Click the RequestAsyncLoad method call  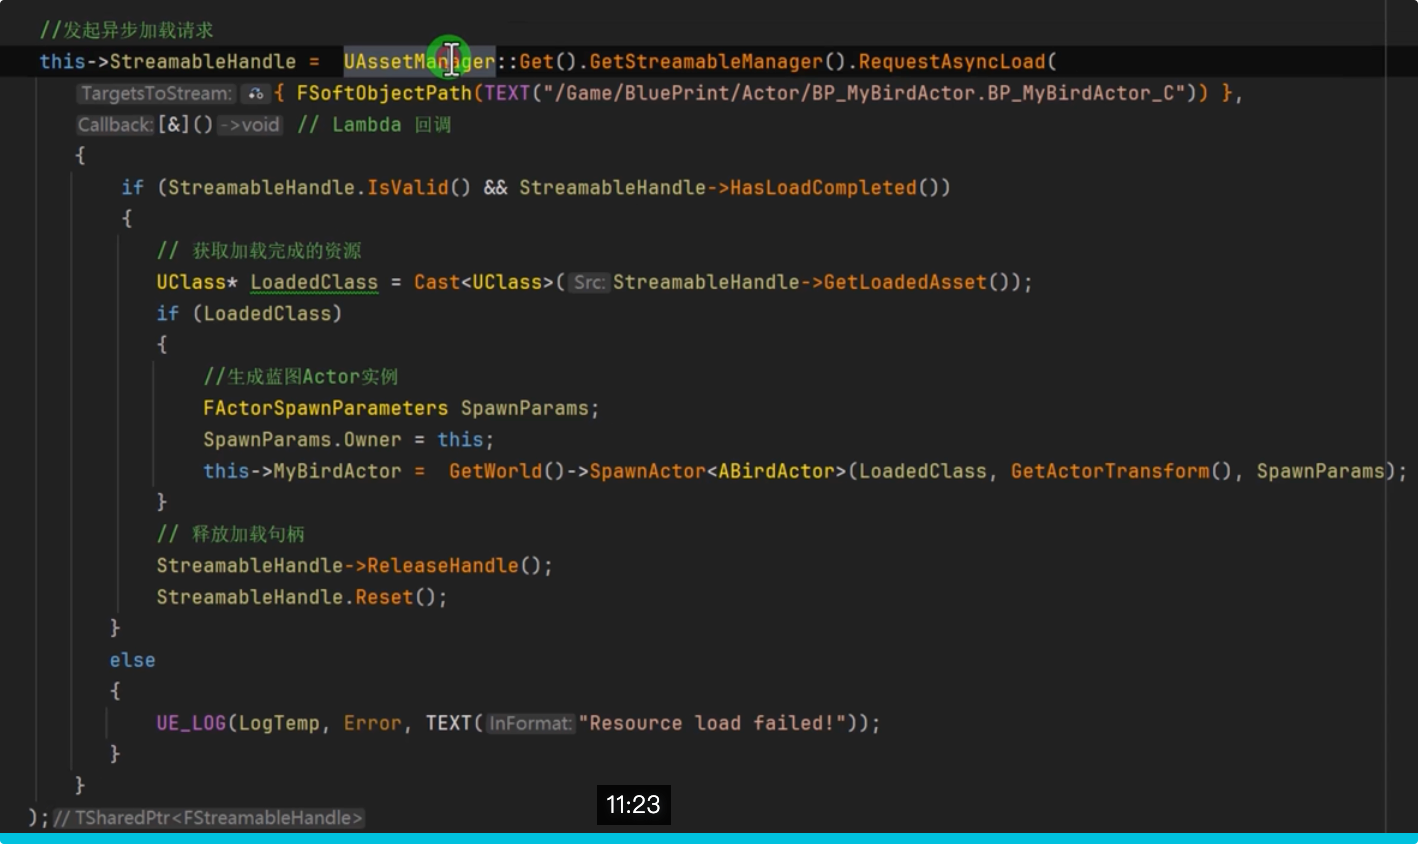coord(951,62)
